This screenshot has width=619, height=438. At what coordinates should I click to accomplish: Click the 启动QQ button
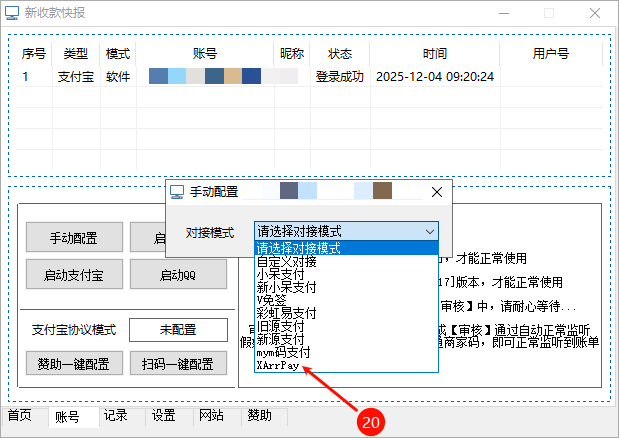(x=171, y=275)
